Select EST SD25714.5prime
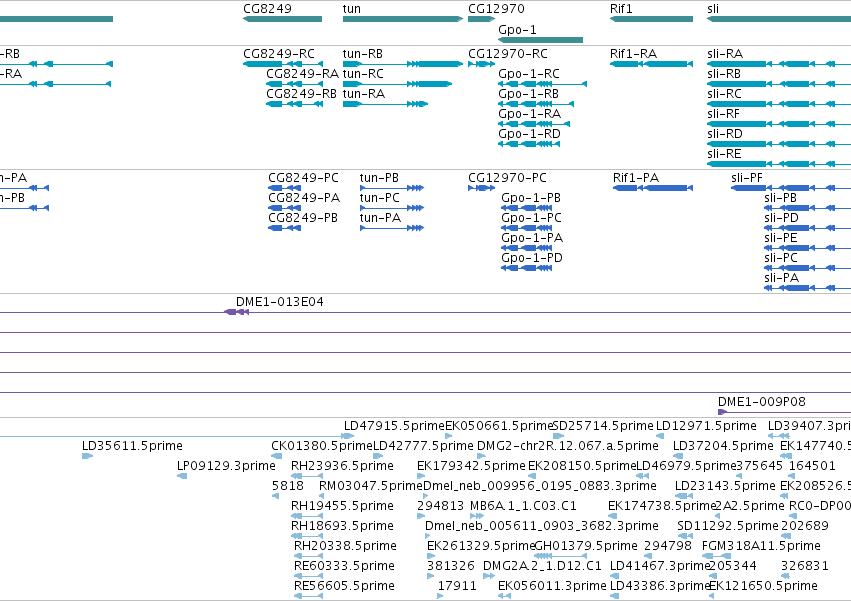The width and height of the screenshot is (851, 601). pyautogui.click(x=558, y=436)
